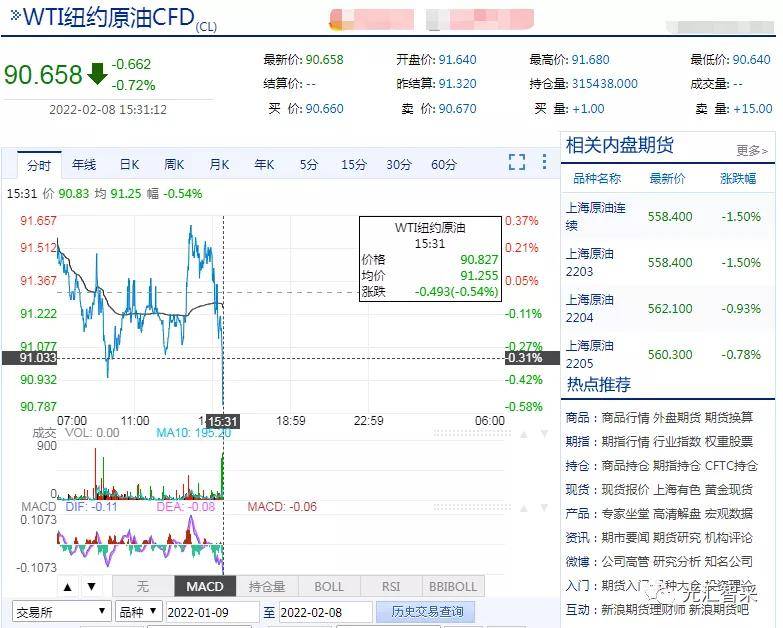Screen dimensions: 783x628
Task: Click the 91.033 crosshair price label
Action: coord(30,358)
